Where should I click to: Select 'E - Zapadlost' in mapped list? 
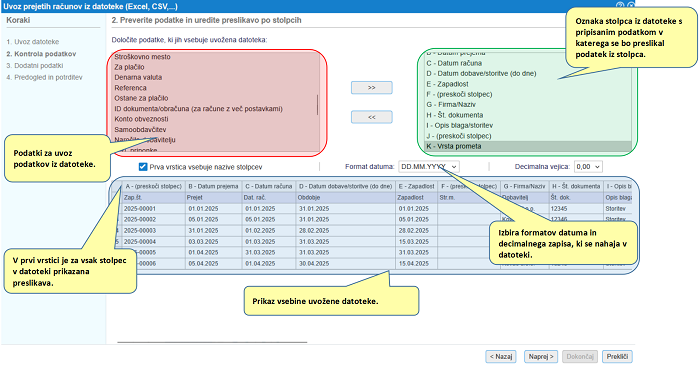pyautogui.click(x=528, y=84)
